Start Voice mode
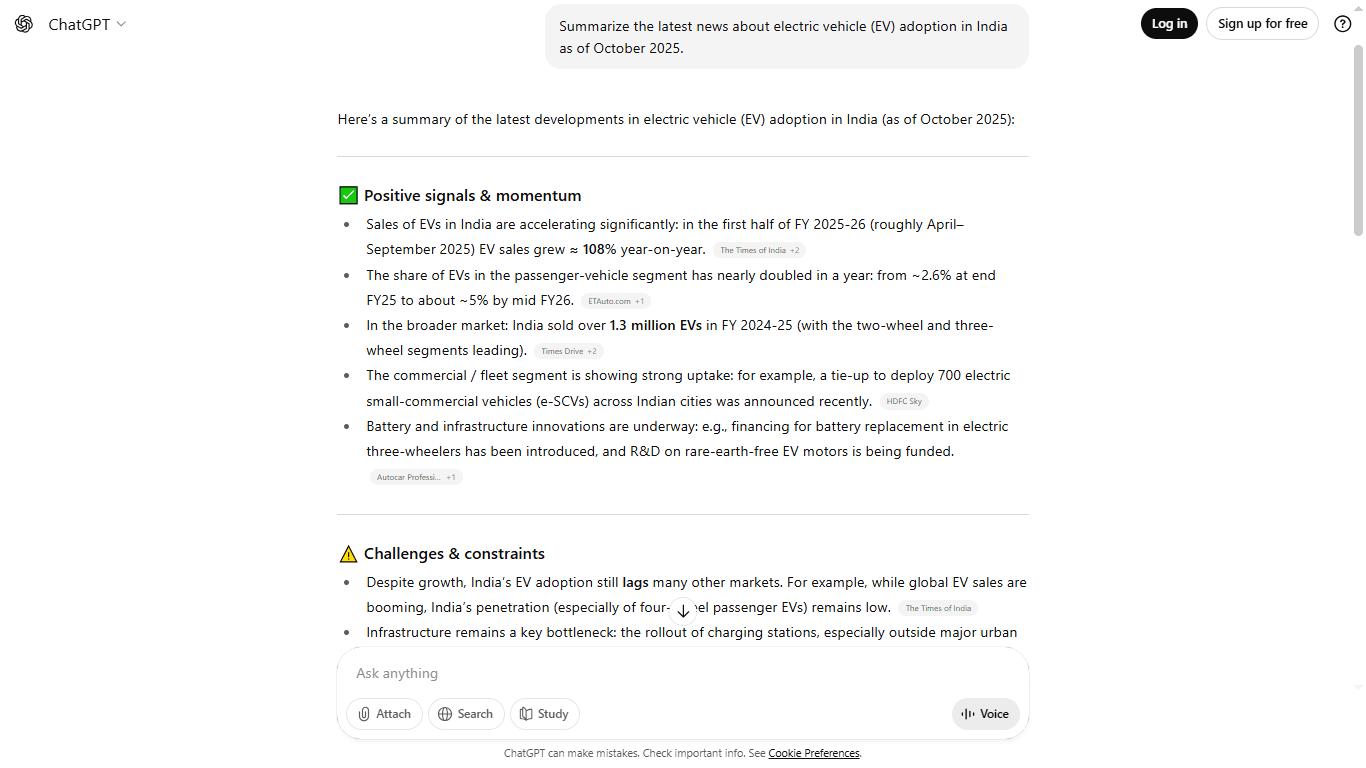 985,714
